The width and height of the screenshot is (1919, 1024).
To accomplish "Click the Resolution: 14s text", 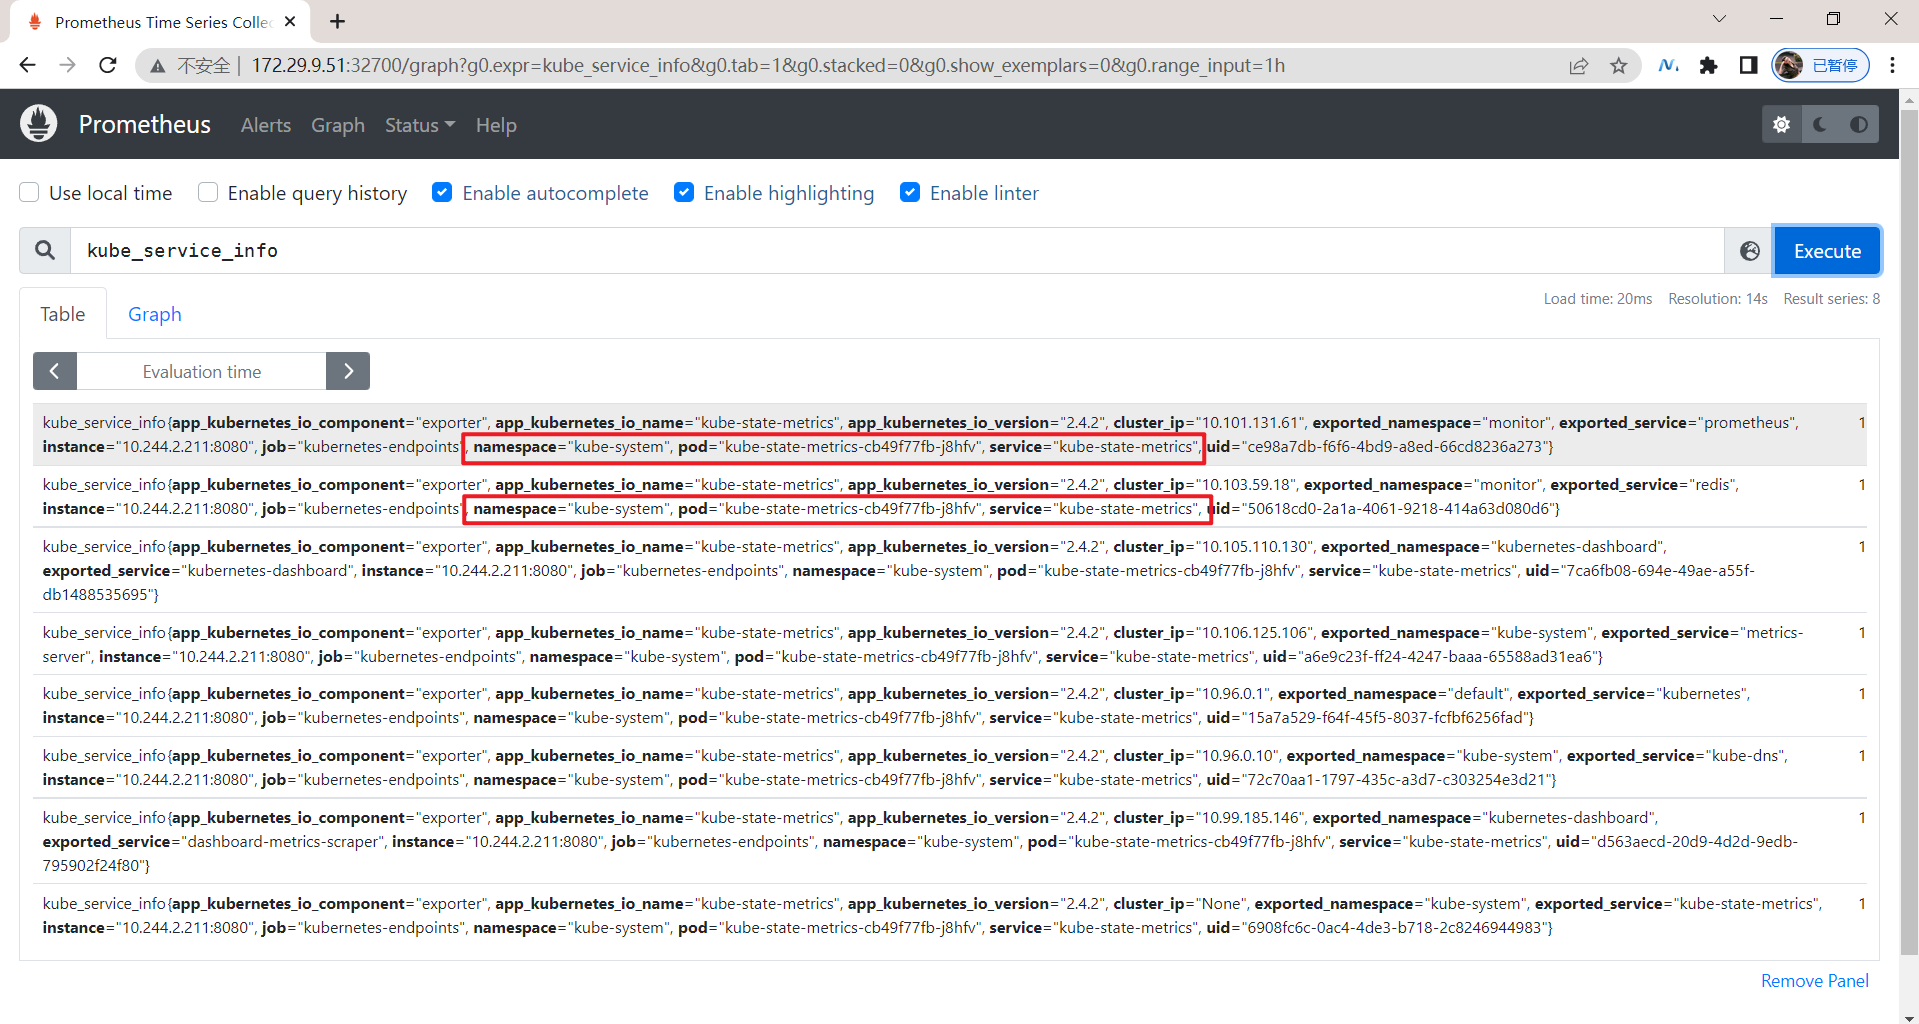I will [1717, 299].
